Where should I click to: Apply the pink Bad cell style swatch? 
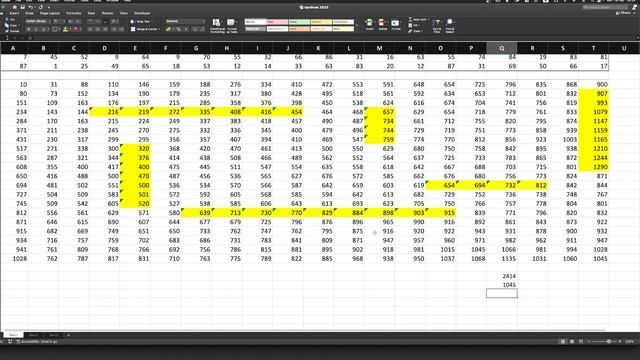click(x=277, y=22)
